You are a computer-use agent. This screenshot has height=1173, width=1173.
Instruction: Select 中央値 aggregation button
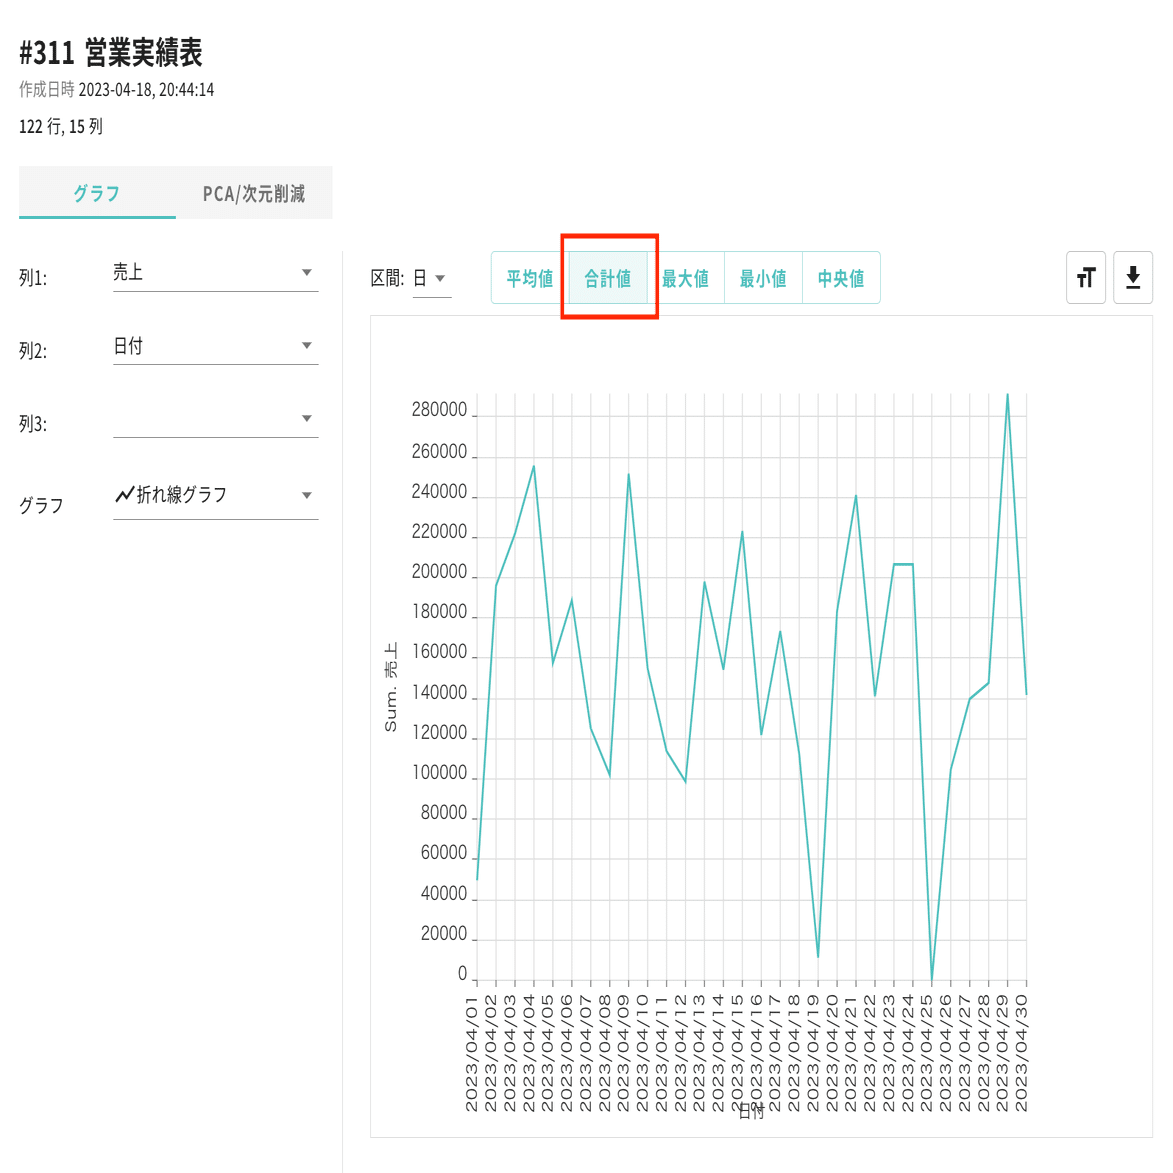pos(841,278)
